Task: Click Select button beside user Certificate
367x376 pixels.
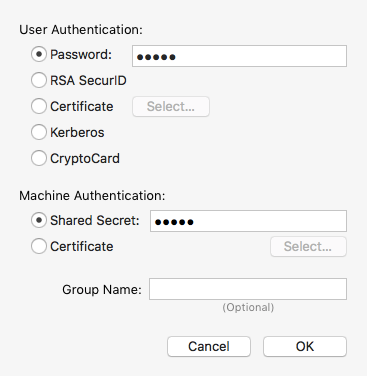Action: pyautogui.click(x=171, y=107)
